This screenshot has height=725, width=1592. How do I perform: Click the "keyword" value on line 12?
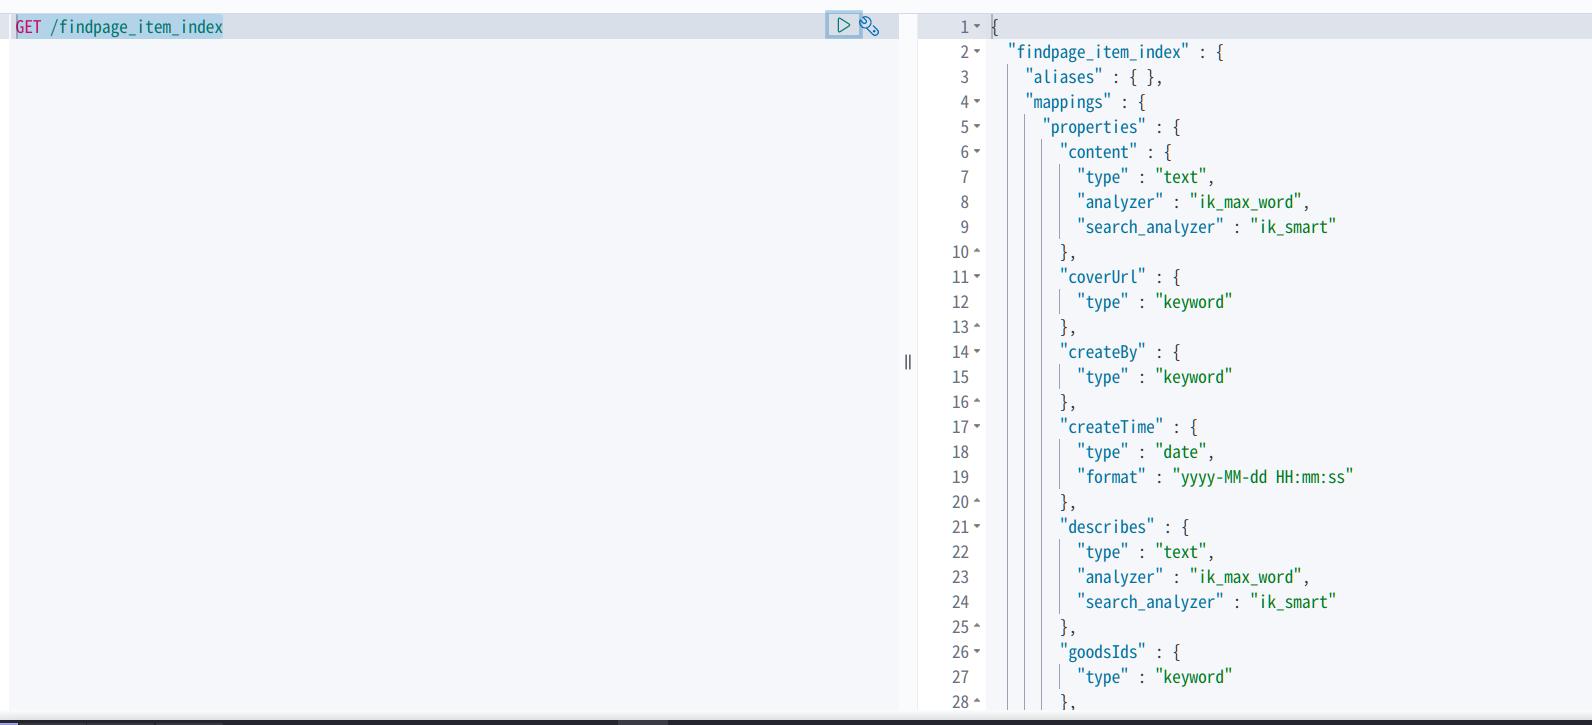pos(1194,302)
